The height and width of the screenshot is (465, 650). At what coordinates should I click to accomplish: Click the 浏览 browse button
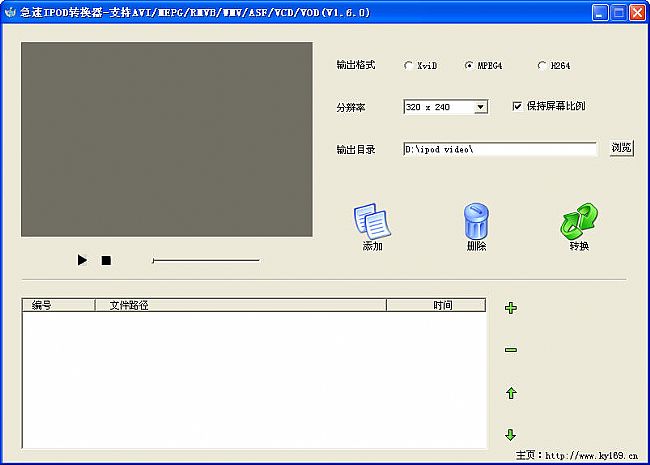(621, 148)
